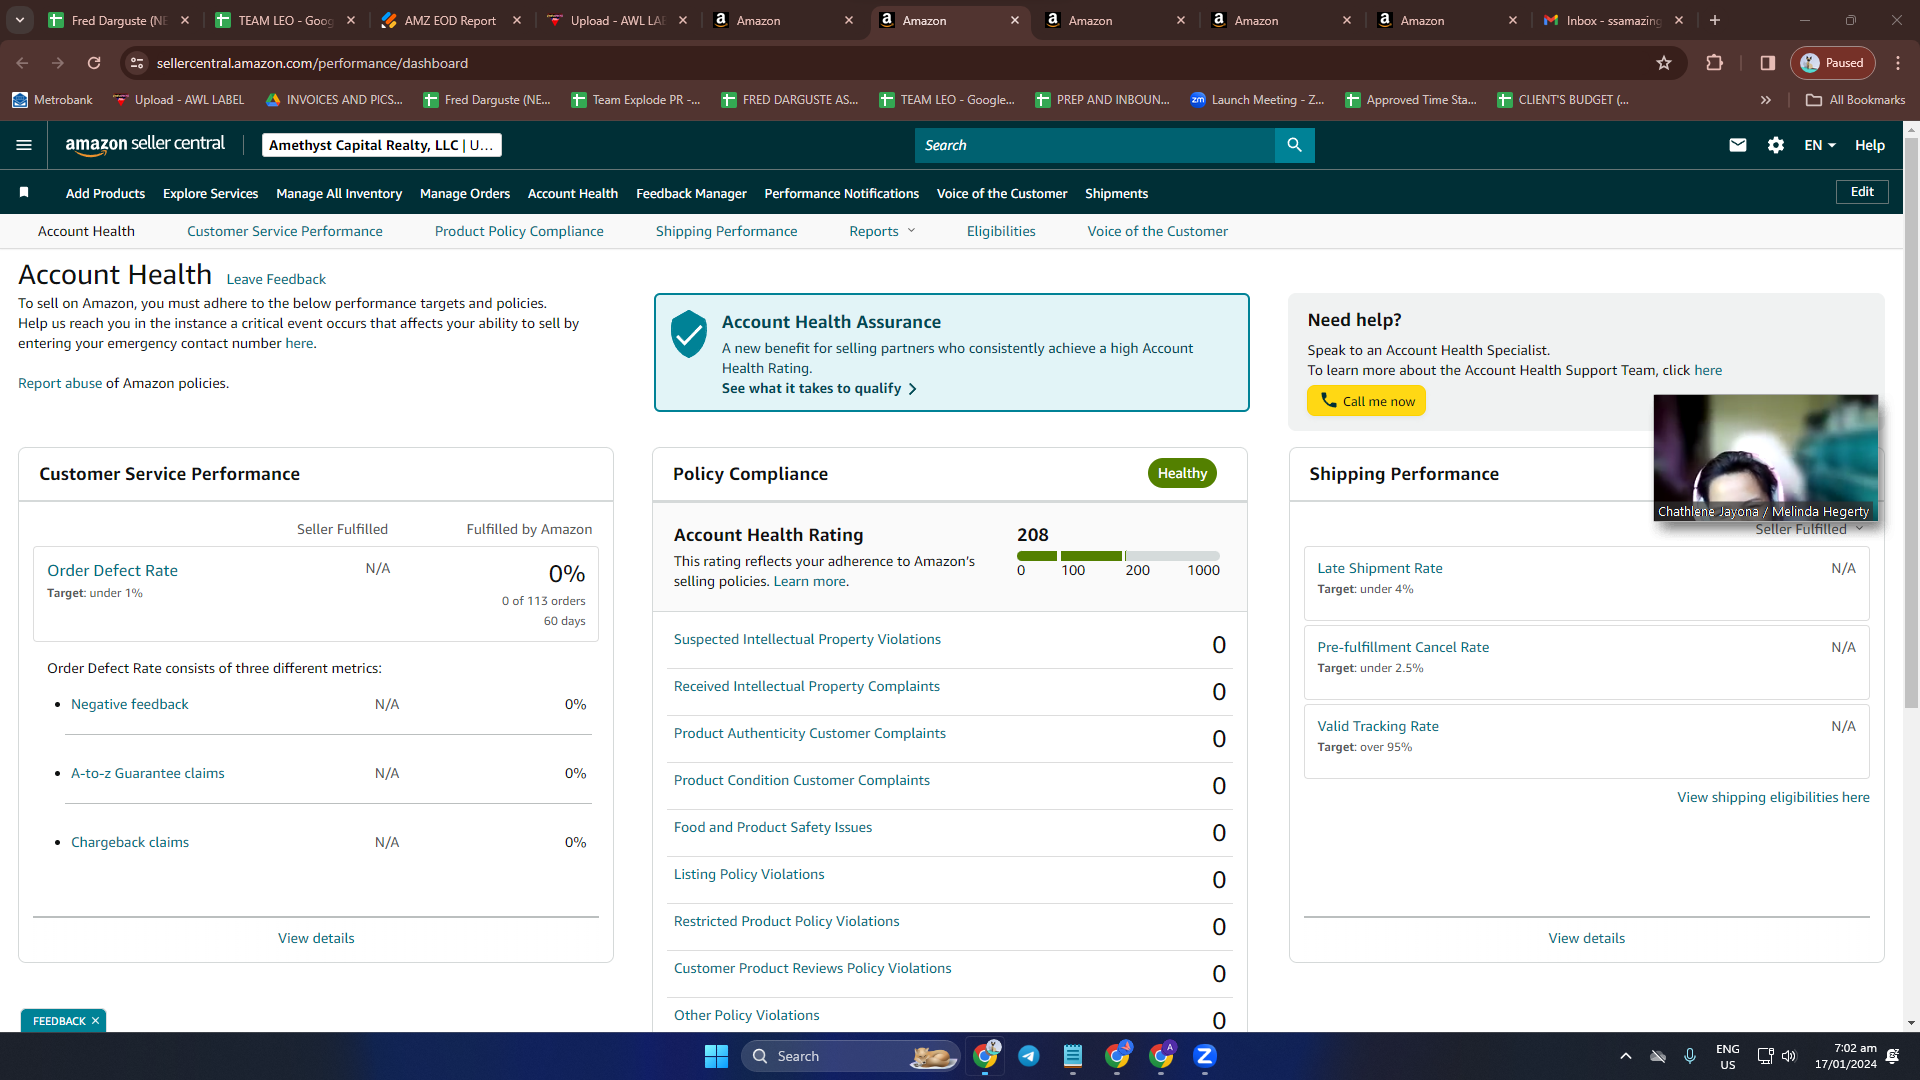Go to the Eligibilities tab
The image size is (1920, 1080).
tap(1001, 231)
